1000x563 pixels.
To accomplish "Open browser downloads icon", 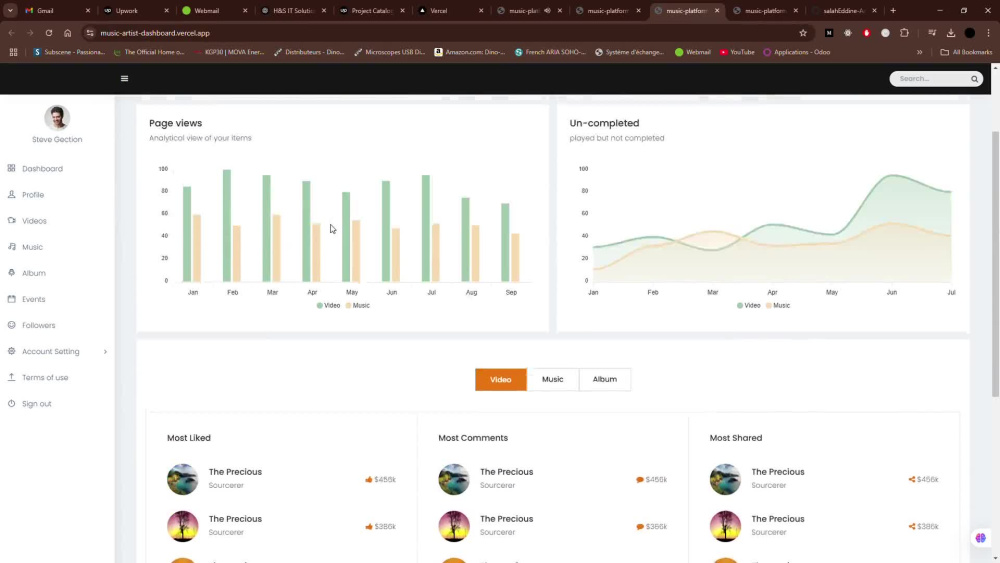I will [x=951, y=33].
